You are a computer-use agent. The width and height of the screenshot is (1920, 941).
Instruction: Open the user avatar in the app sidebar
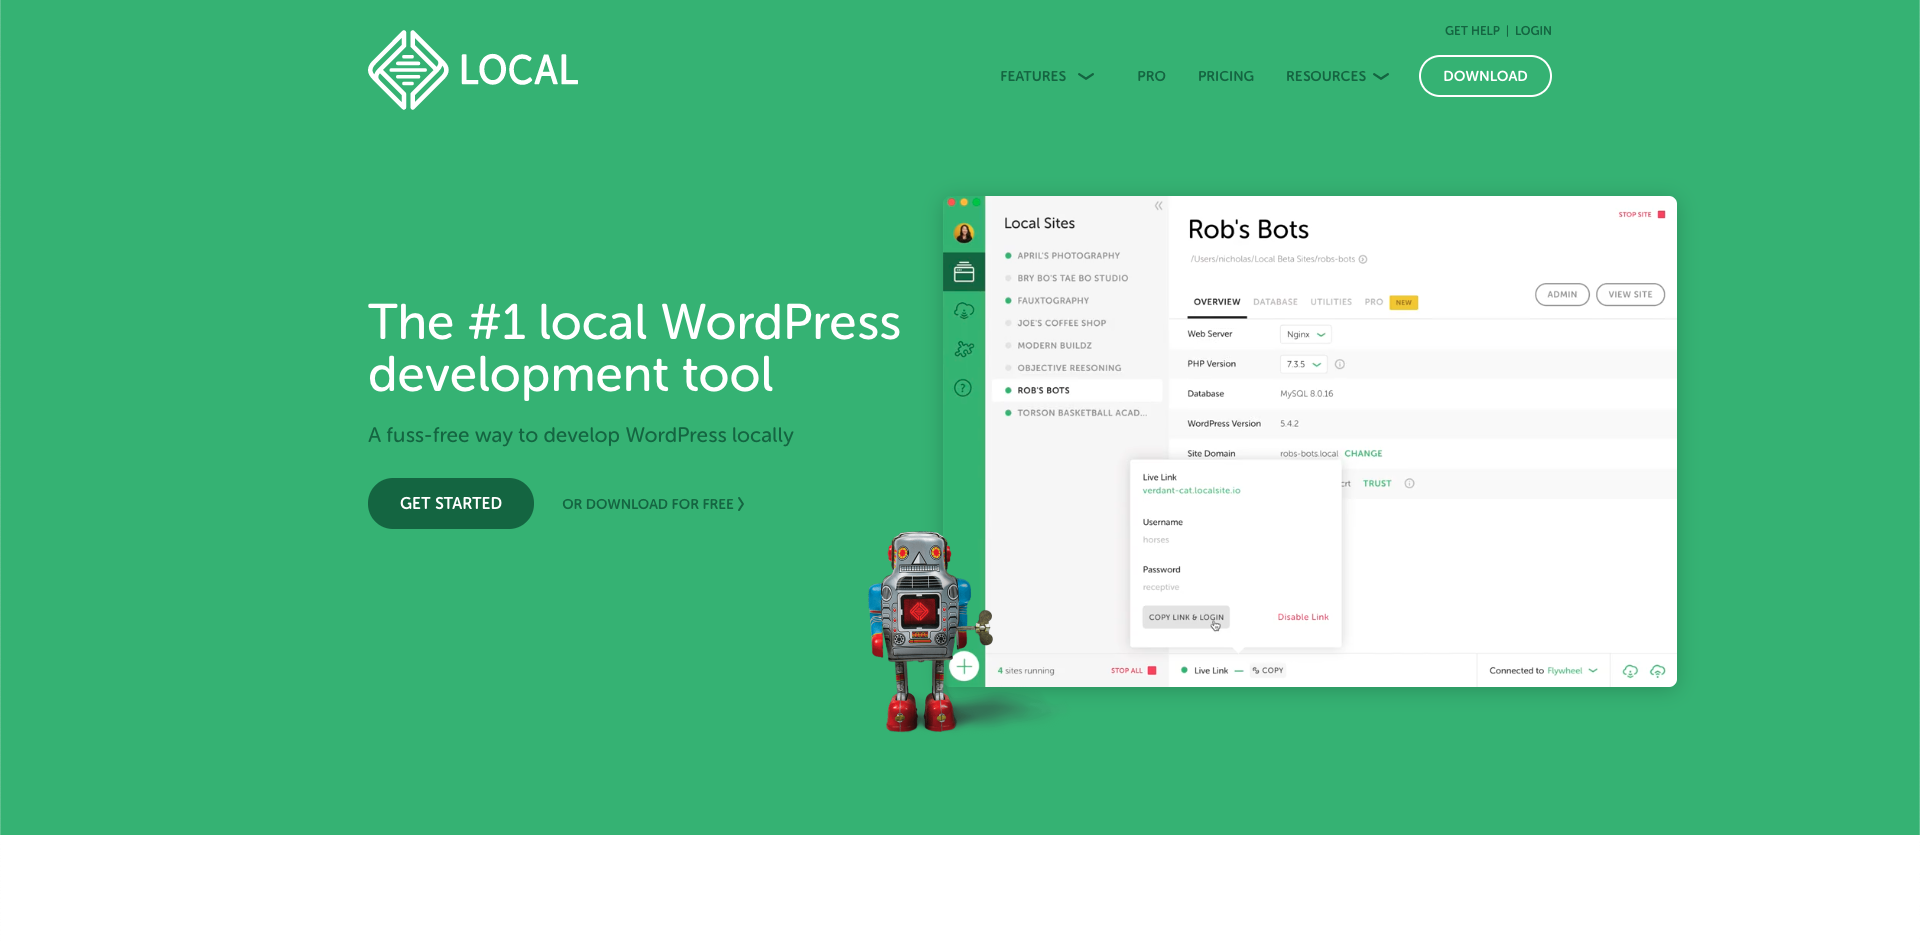click(964, 233)
